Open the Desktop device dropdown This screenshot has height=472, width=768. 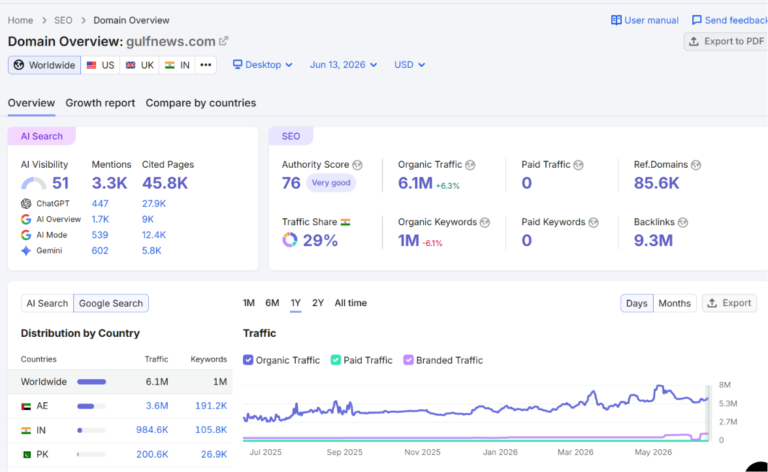[263, 65]
